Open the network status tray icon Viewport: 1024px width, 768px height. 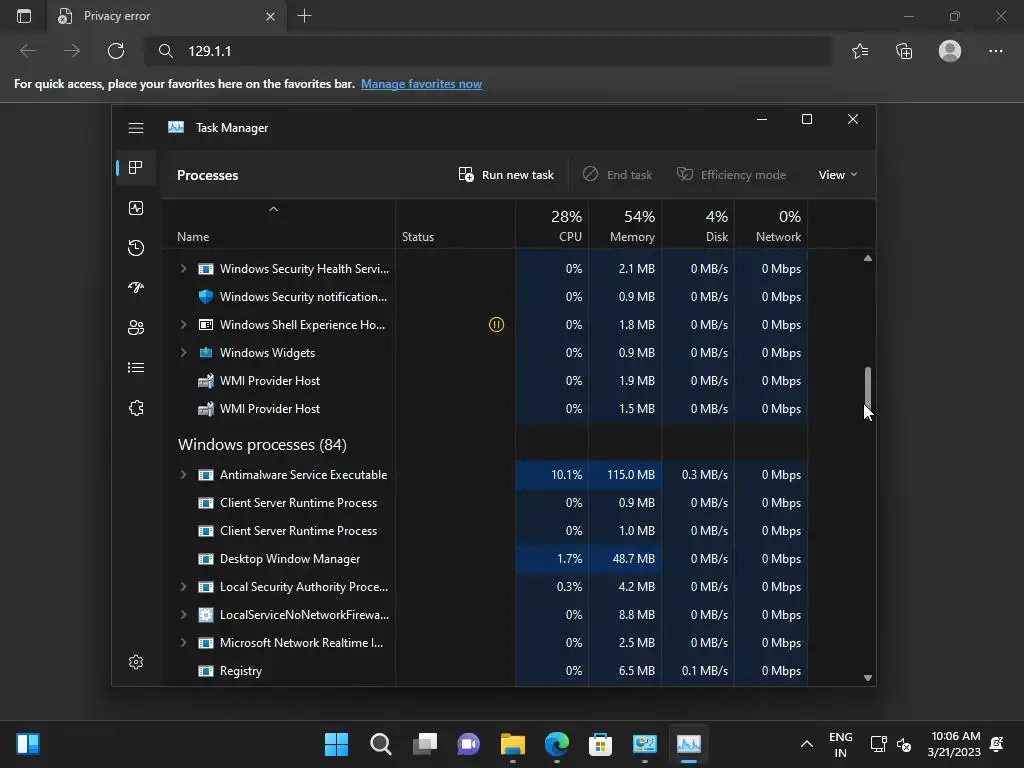(878, 744)
